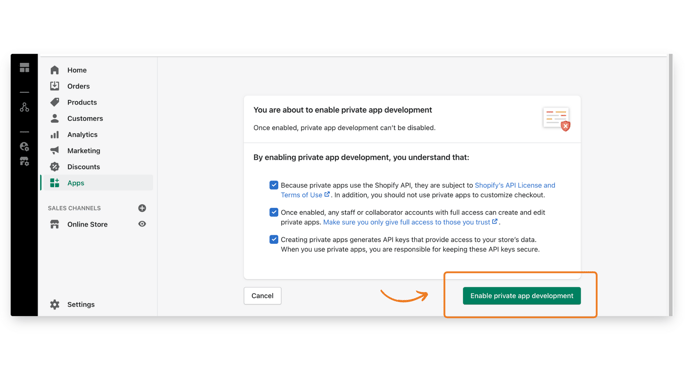Viewport: 688px width, 371px height.
Task: Click the Settings gear icon
Action: click(54, 304)
